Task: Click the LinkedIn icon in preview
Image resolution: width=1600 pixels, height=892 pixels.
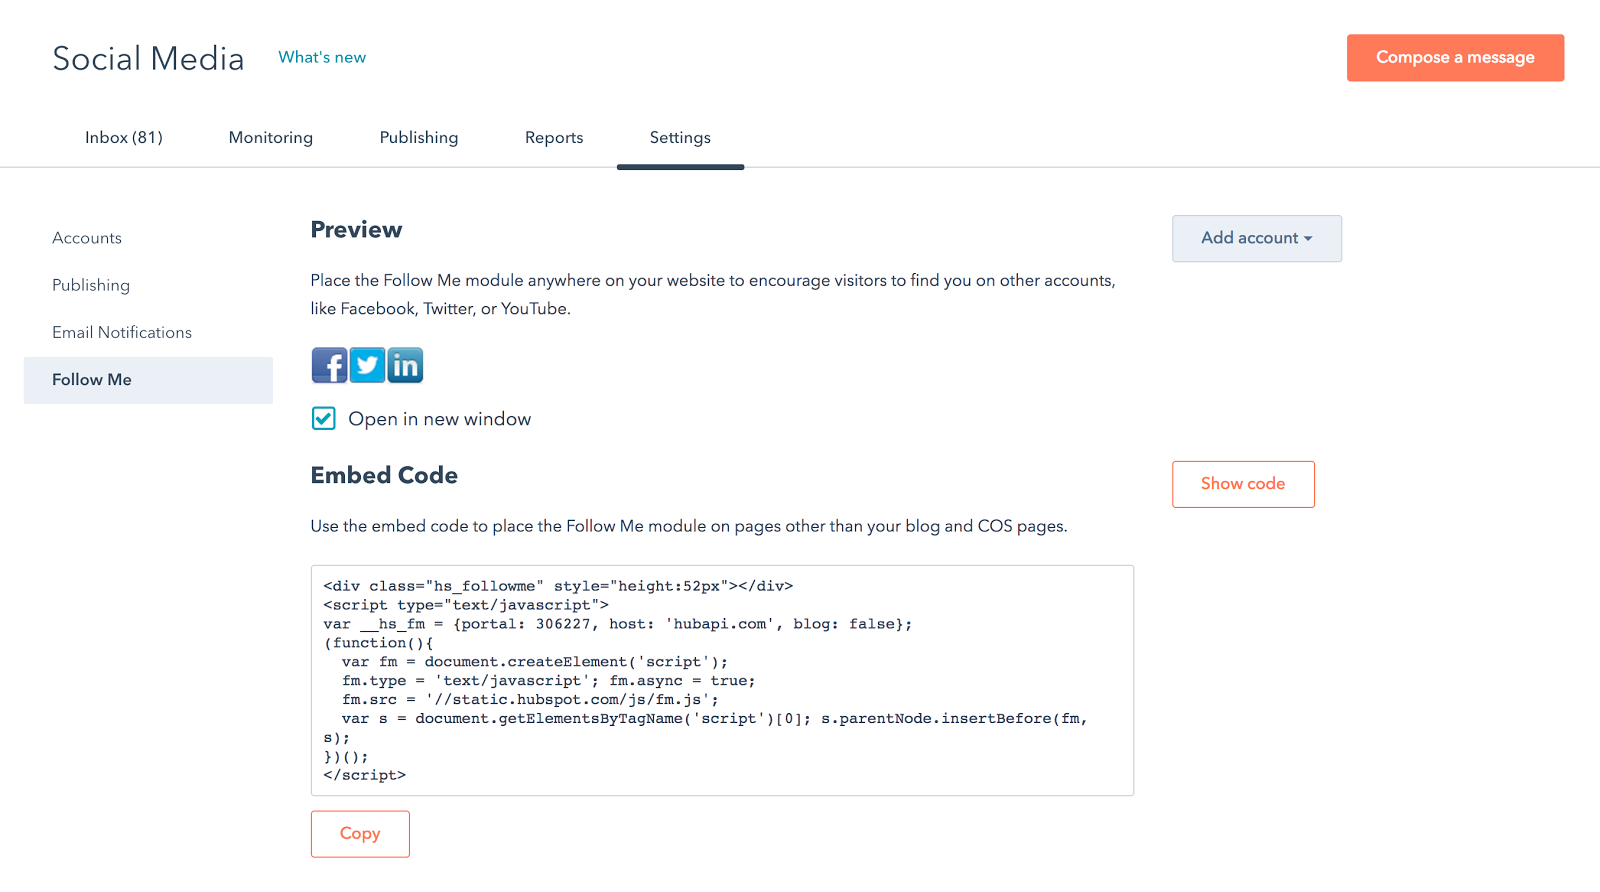Action: (405, 365)
